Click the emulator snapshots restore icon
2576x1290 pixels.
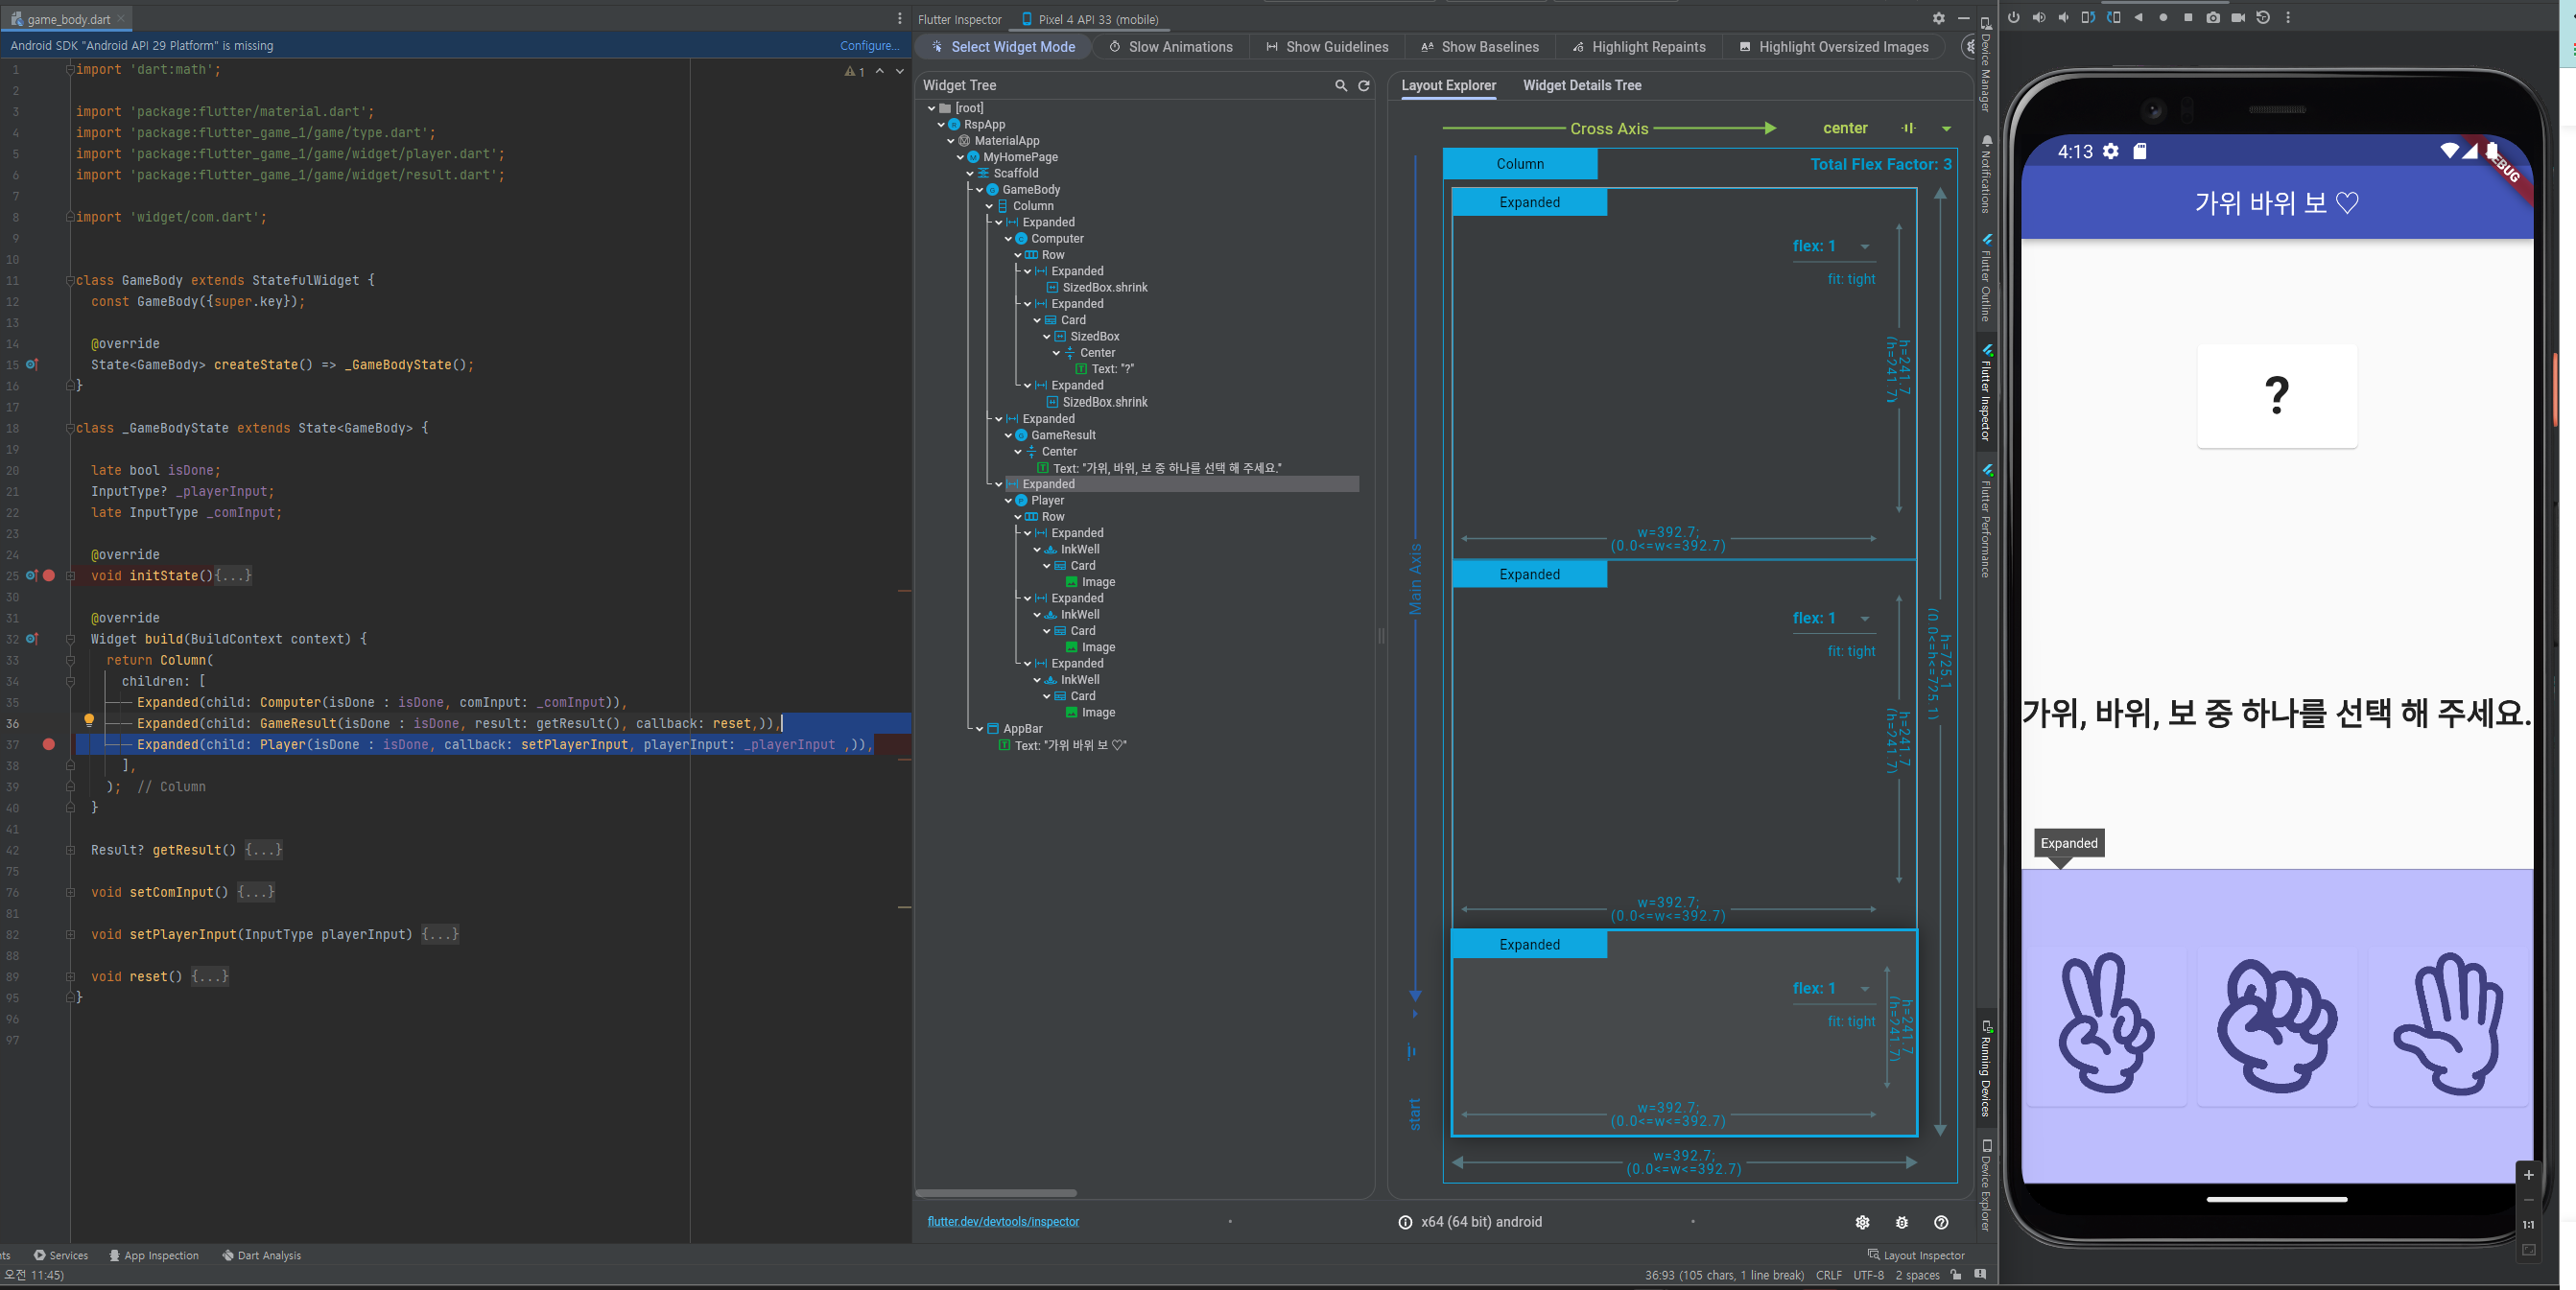pyautogui.click(x=2263, y=17)
